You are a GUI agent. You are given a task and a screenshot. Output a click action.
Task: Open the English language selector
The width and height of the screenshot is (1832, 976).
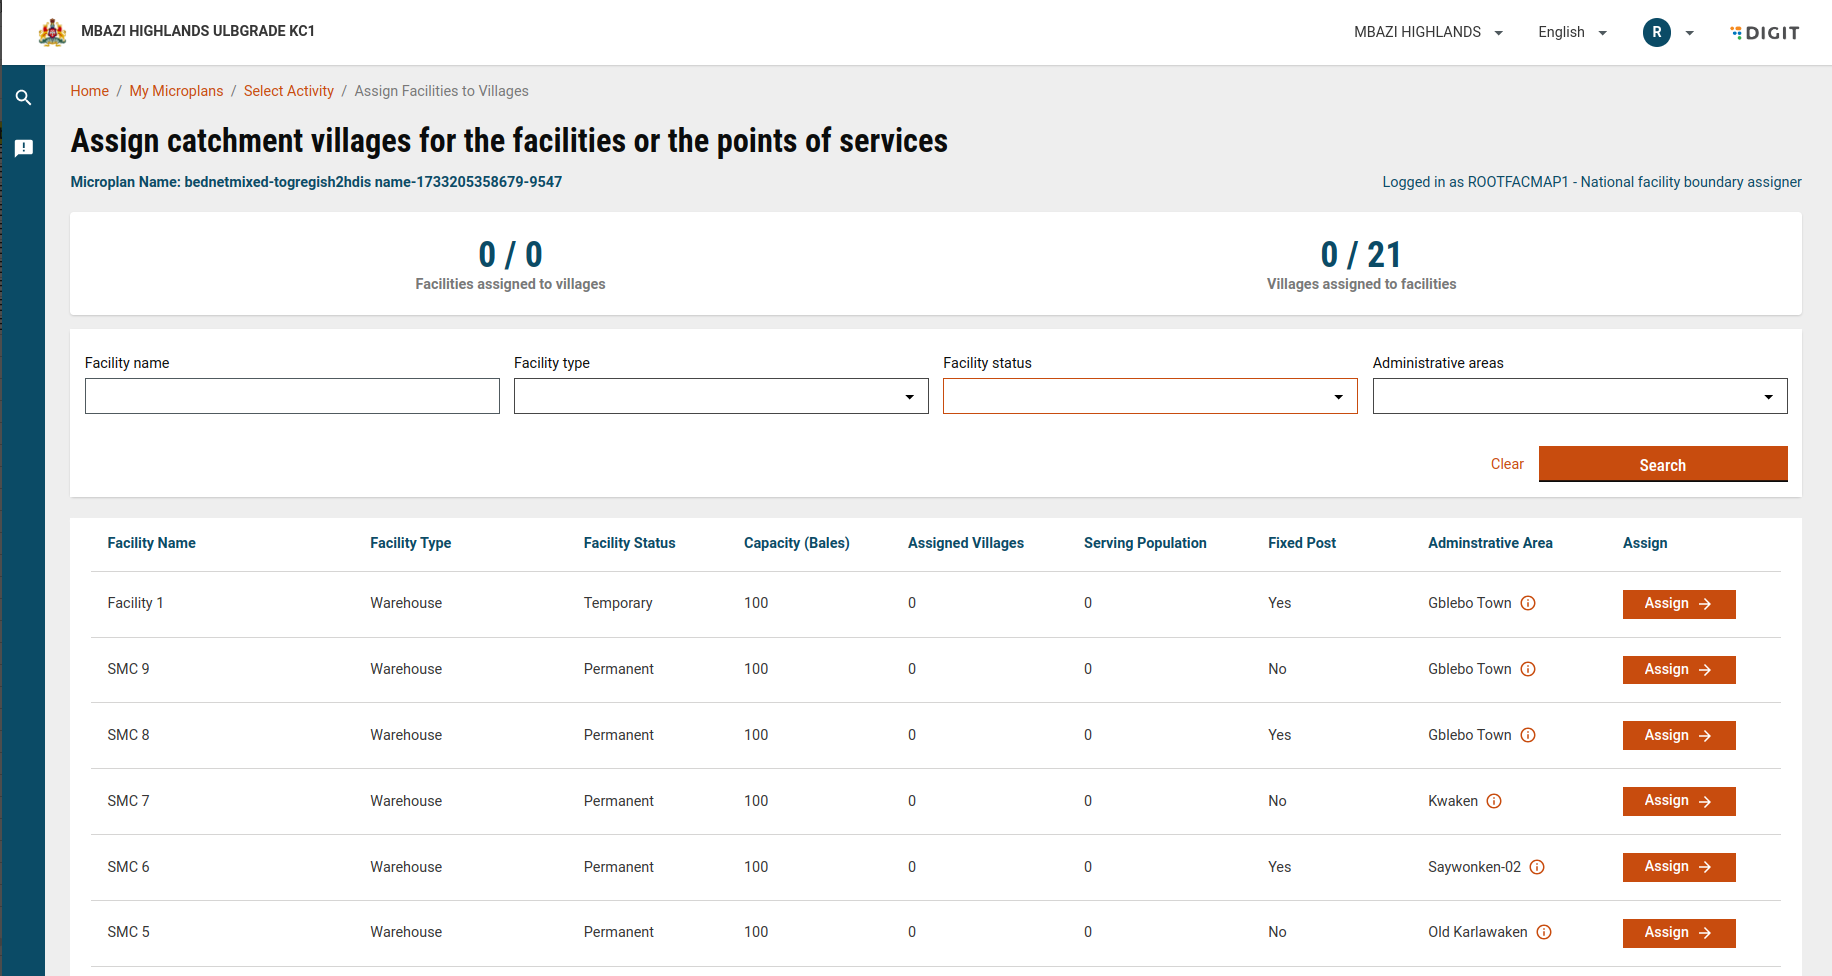pos(1572,32)
